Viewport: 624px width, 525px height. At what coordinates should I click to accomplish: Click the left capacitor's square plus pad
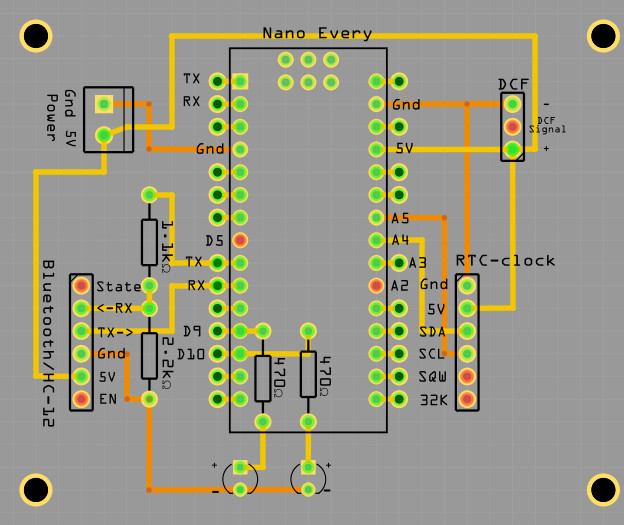point(240,467)
